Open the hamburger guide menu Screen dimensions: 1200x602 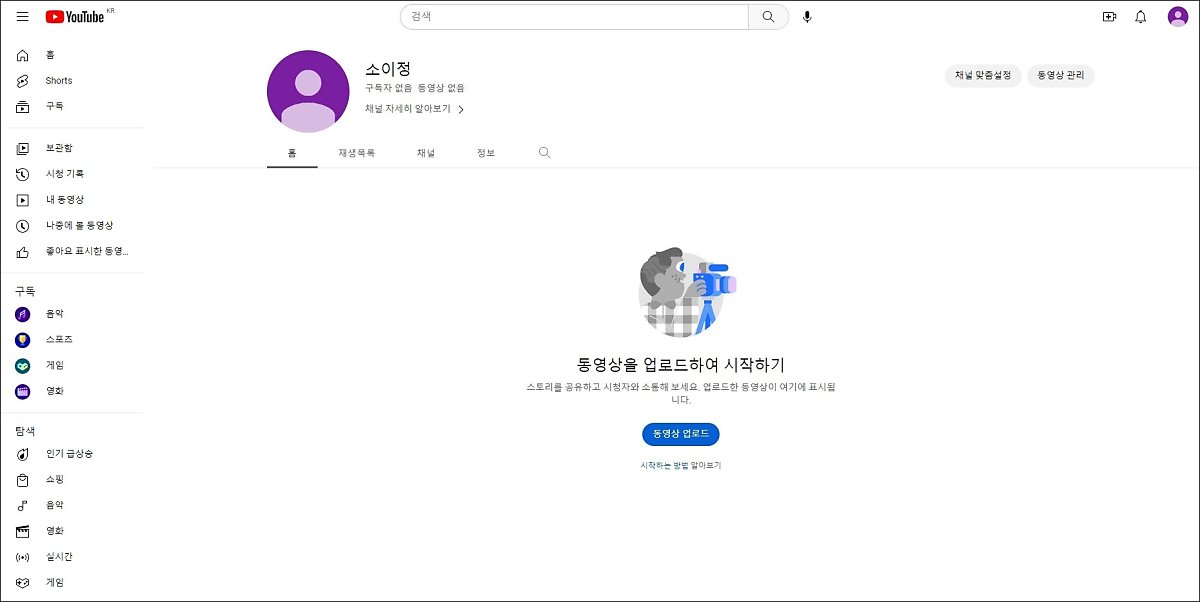pyautogui.click(x=22, y=17)
